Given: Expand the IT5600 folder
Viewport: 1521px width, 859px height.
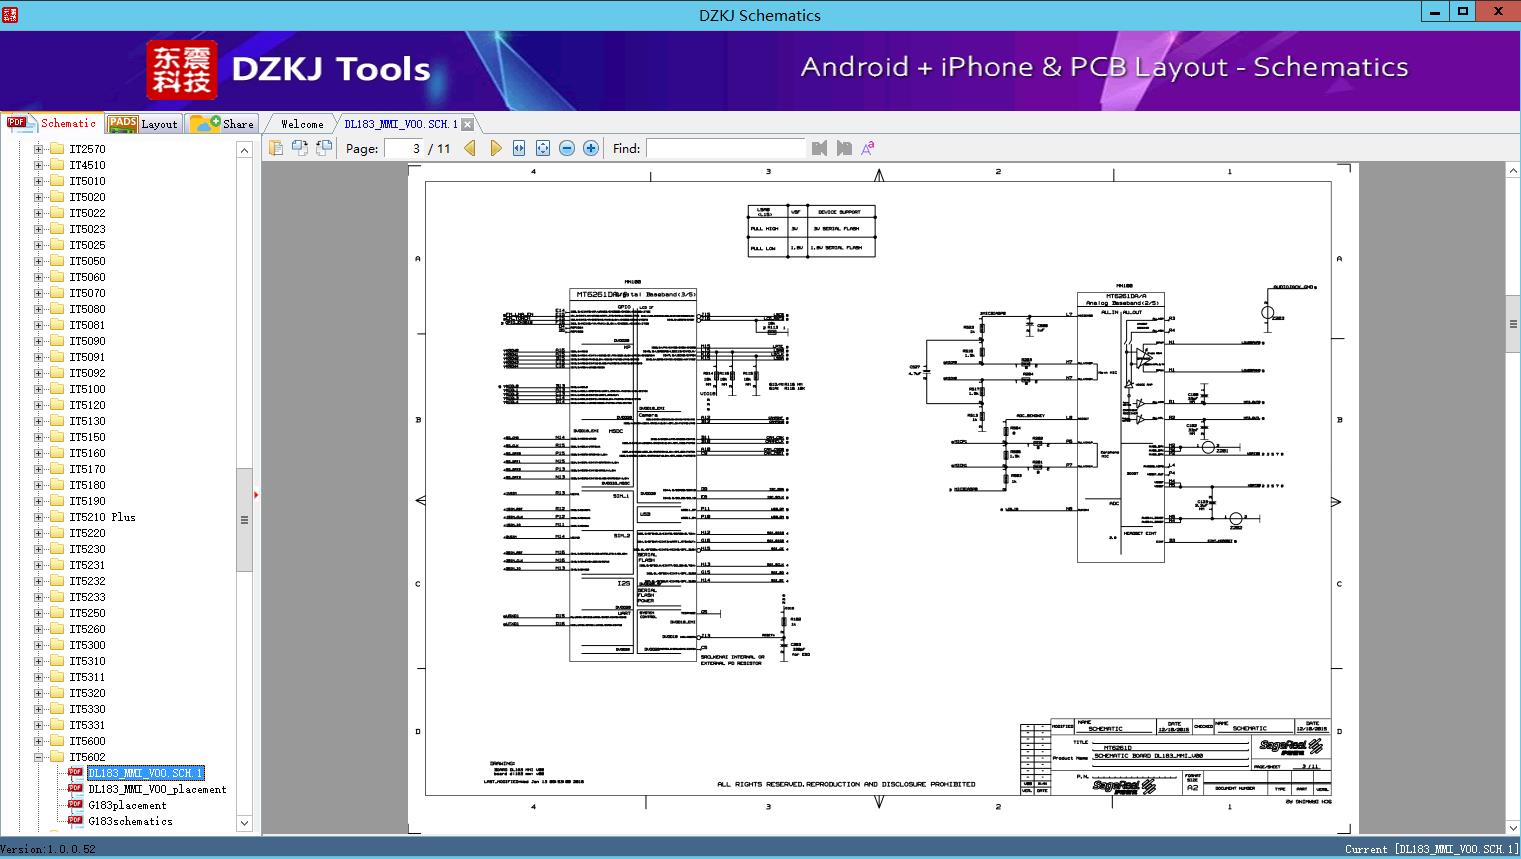Looking at the screenshot, I should (39, 741).
